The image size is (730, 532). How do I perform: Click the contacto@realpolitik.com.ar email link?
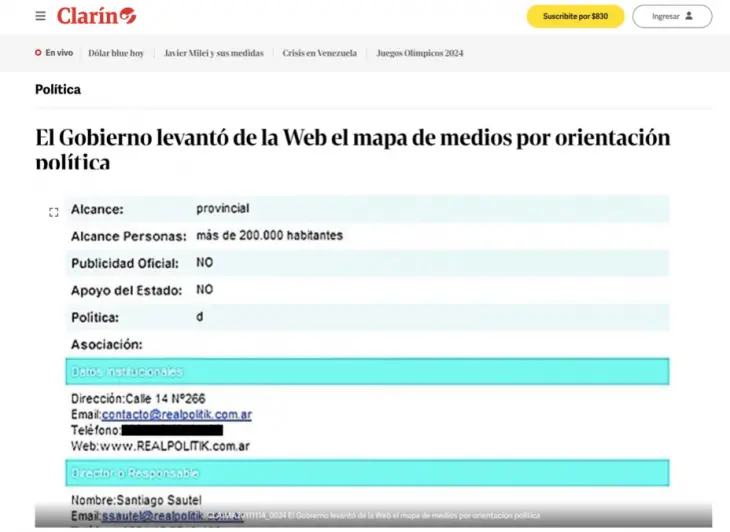click(176, 414)
